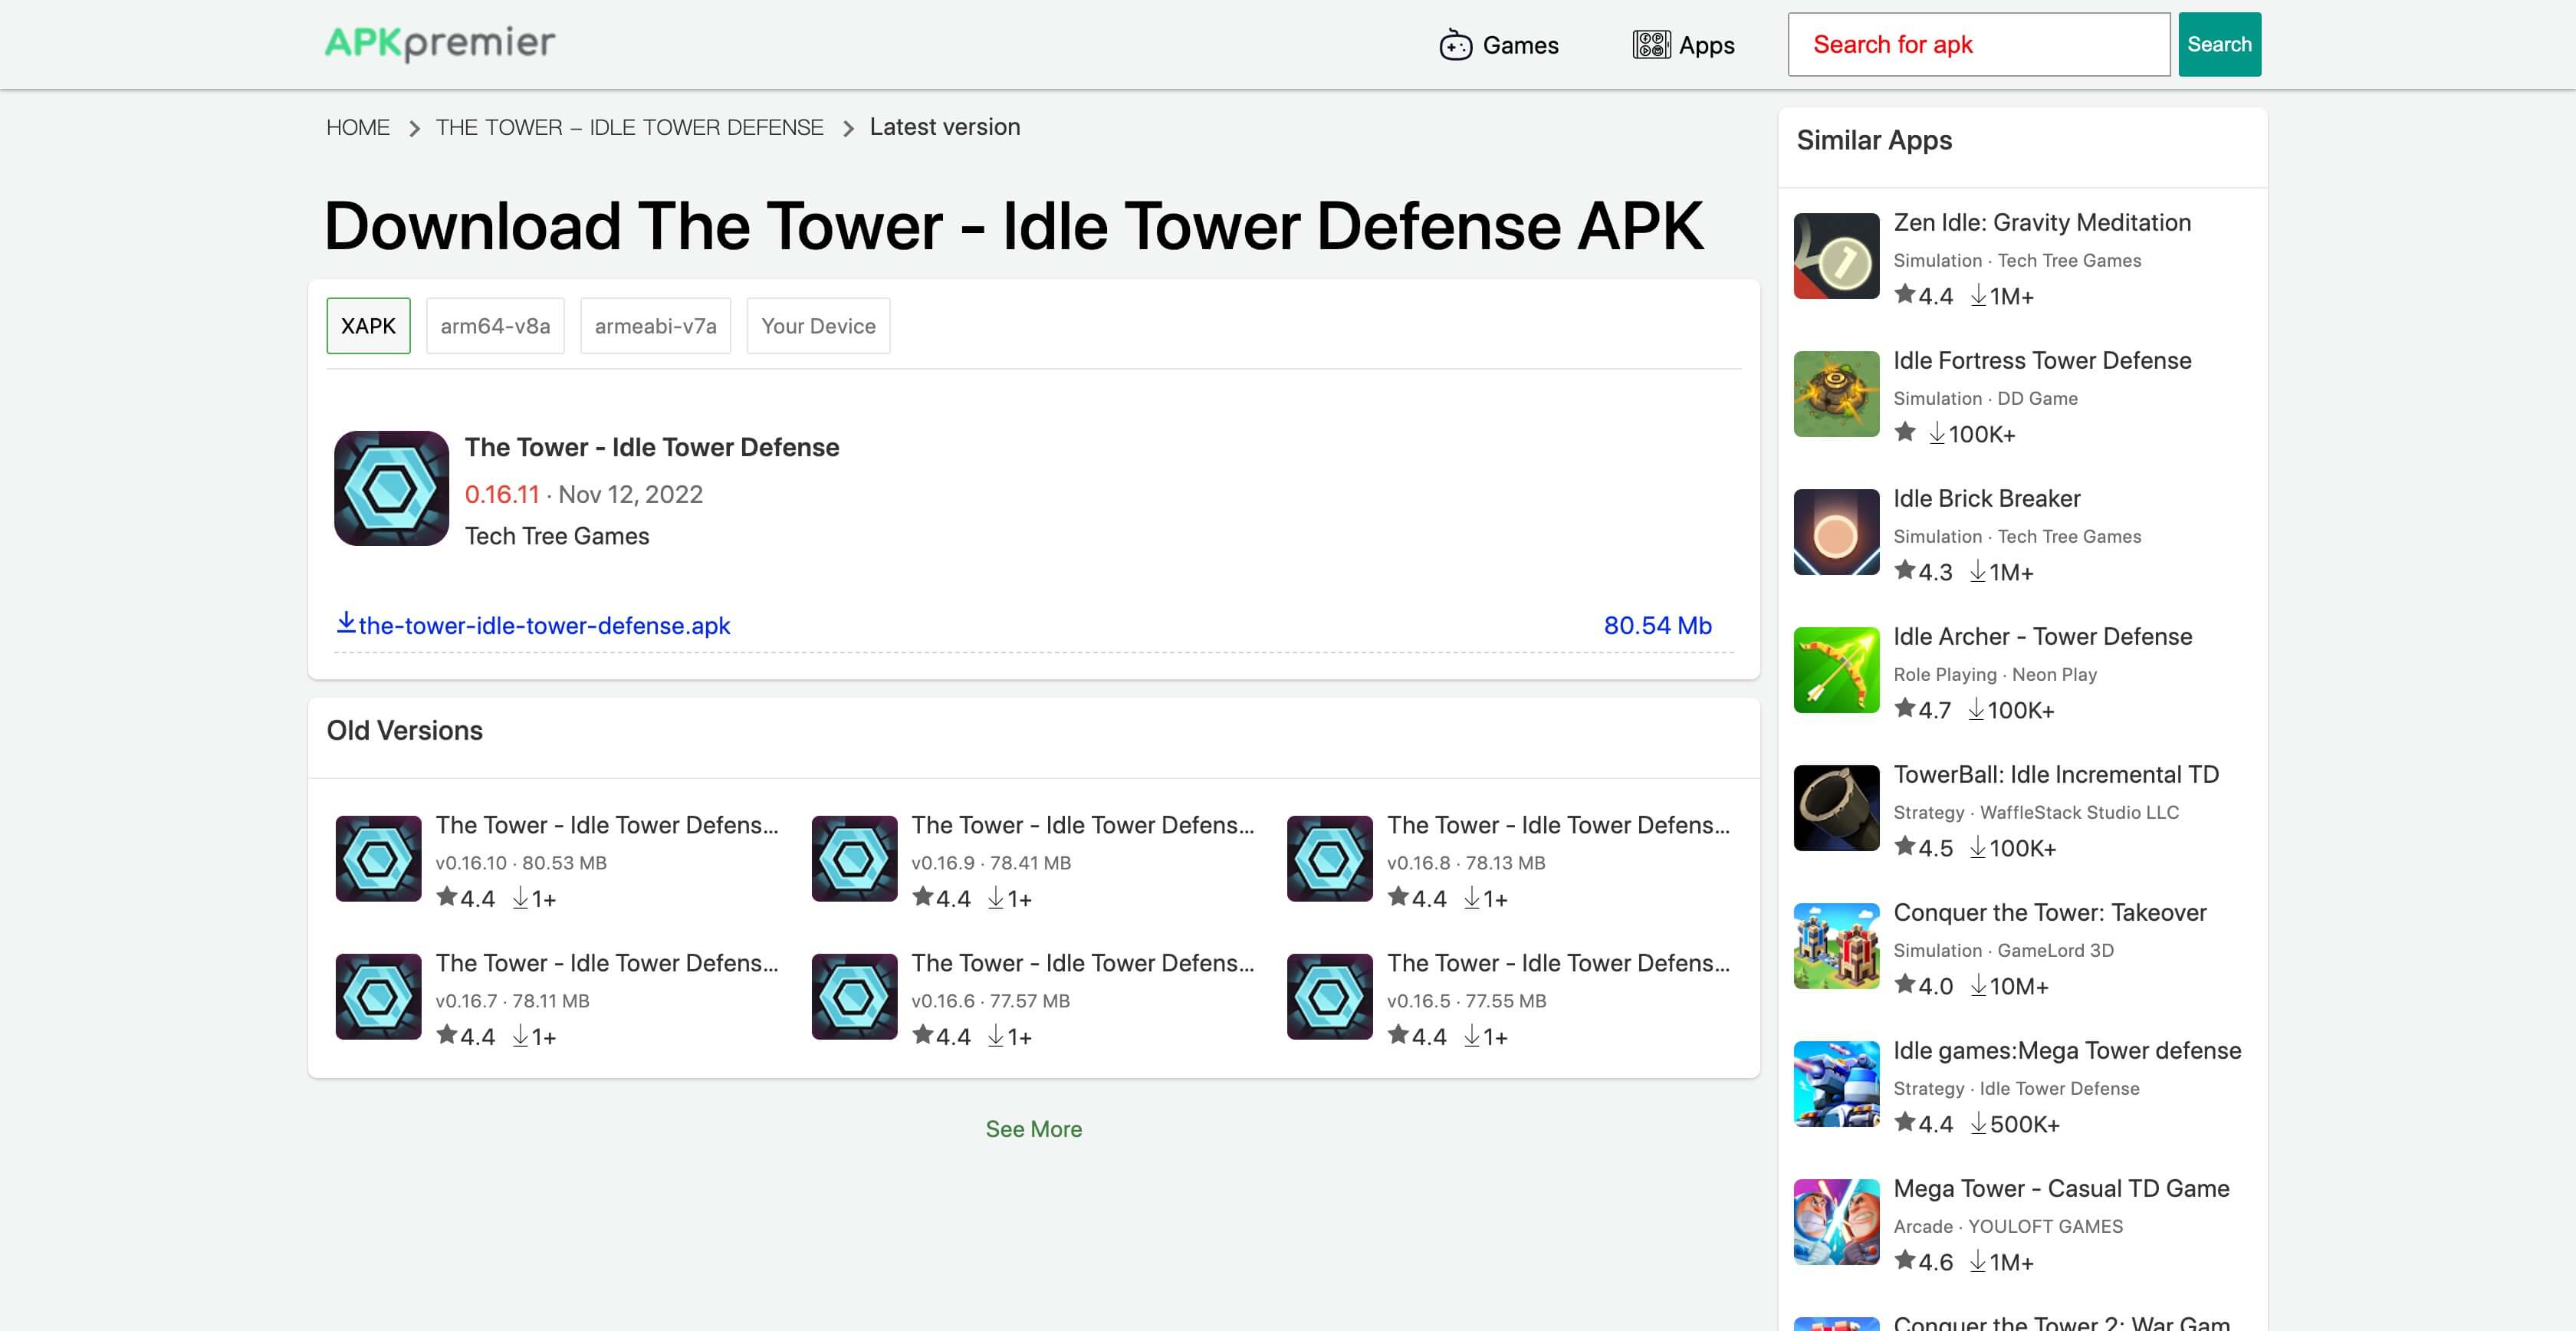Viewport: 2576px width, 1331px height.
Task: Click the download arrow icon beside apk filename
Action: point(345,623)
